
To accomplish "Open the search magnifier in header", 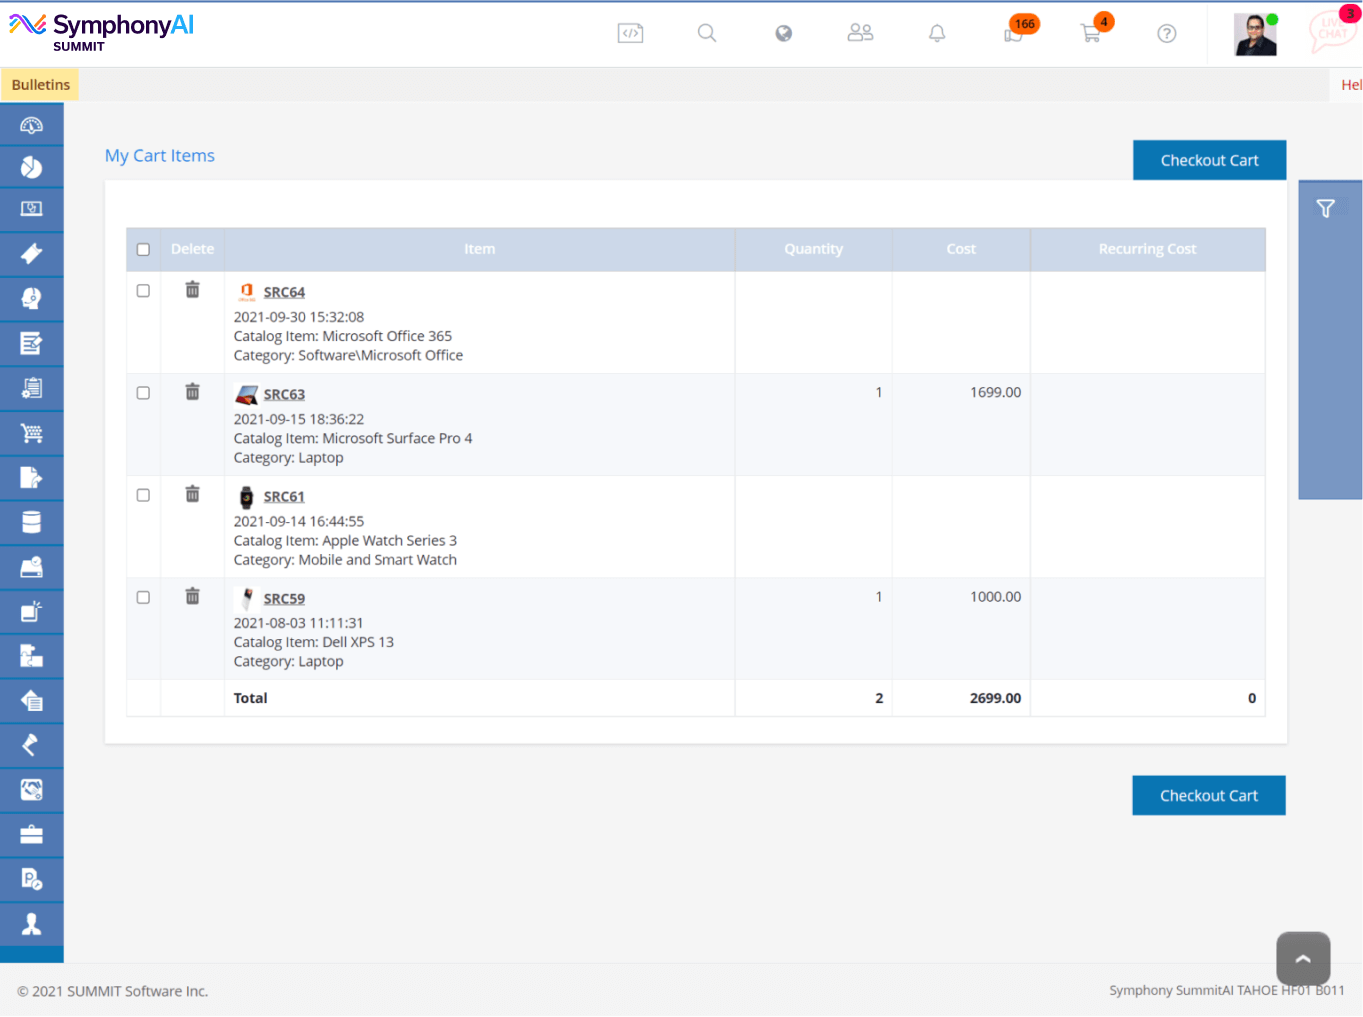I will coord(707,33).
